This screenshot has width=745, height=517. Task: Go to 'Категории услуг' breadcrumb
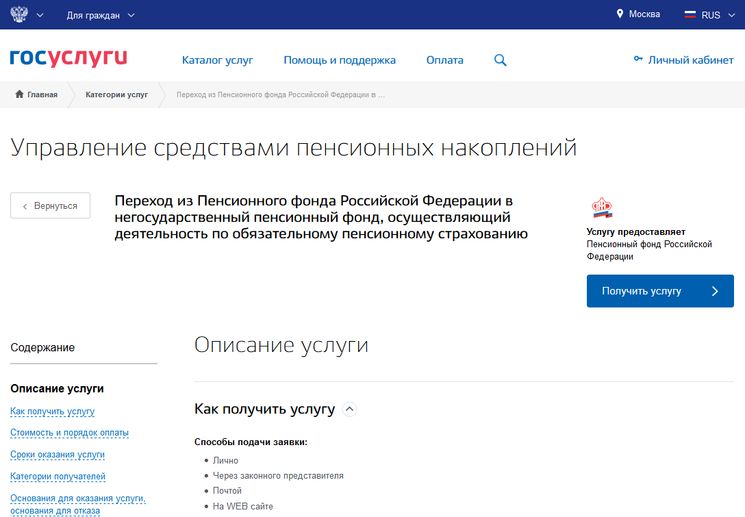[x=116, y=95]
